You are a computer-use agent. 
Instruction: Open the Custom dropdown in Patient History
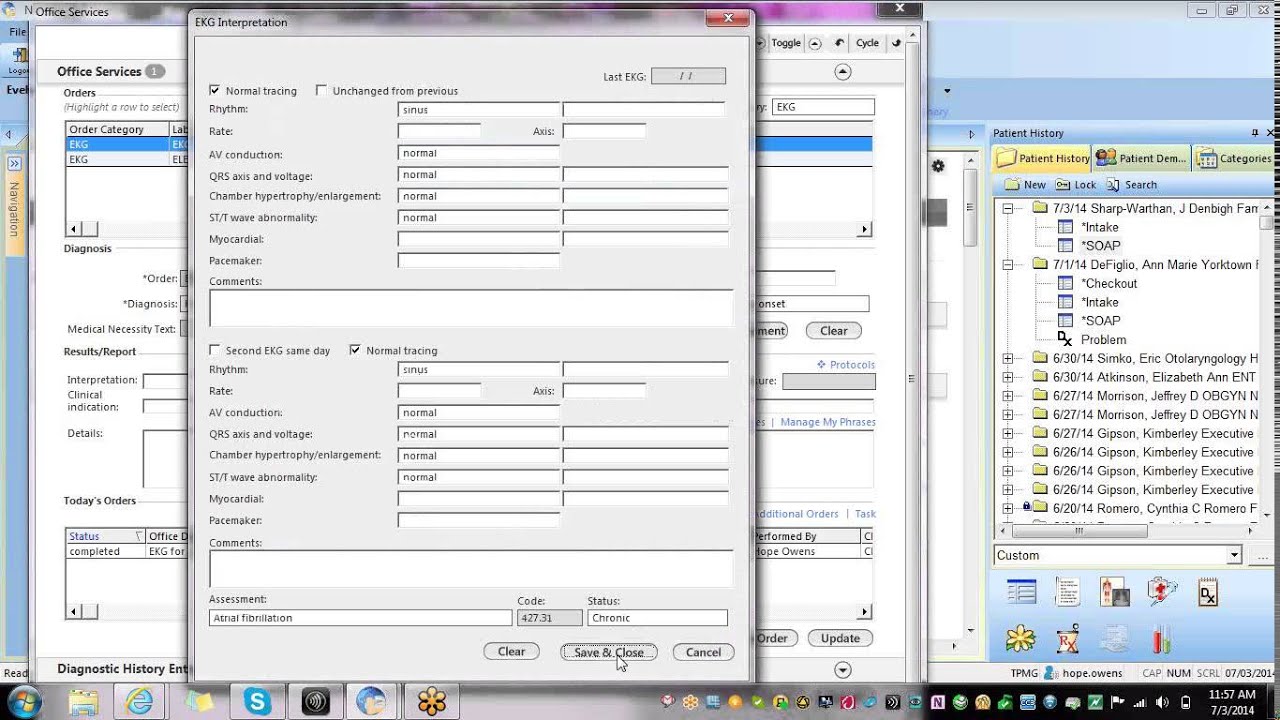[x=1234, y=555]
